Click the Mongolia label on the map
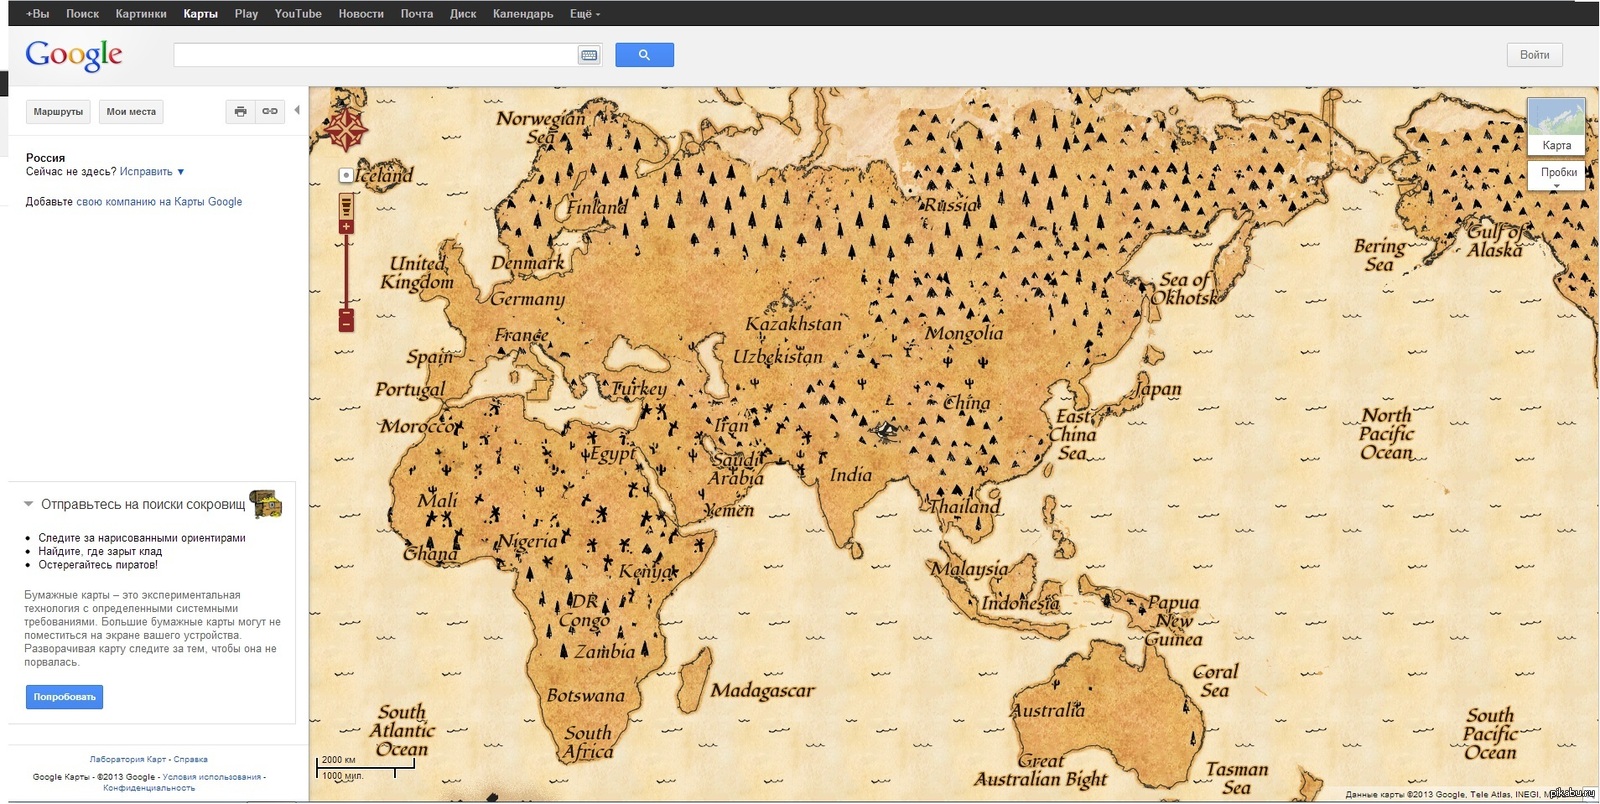 click(x=964, y=333)
